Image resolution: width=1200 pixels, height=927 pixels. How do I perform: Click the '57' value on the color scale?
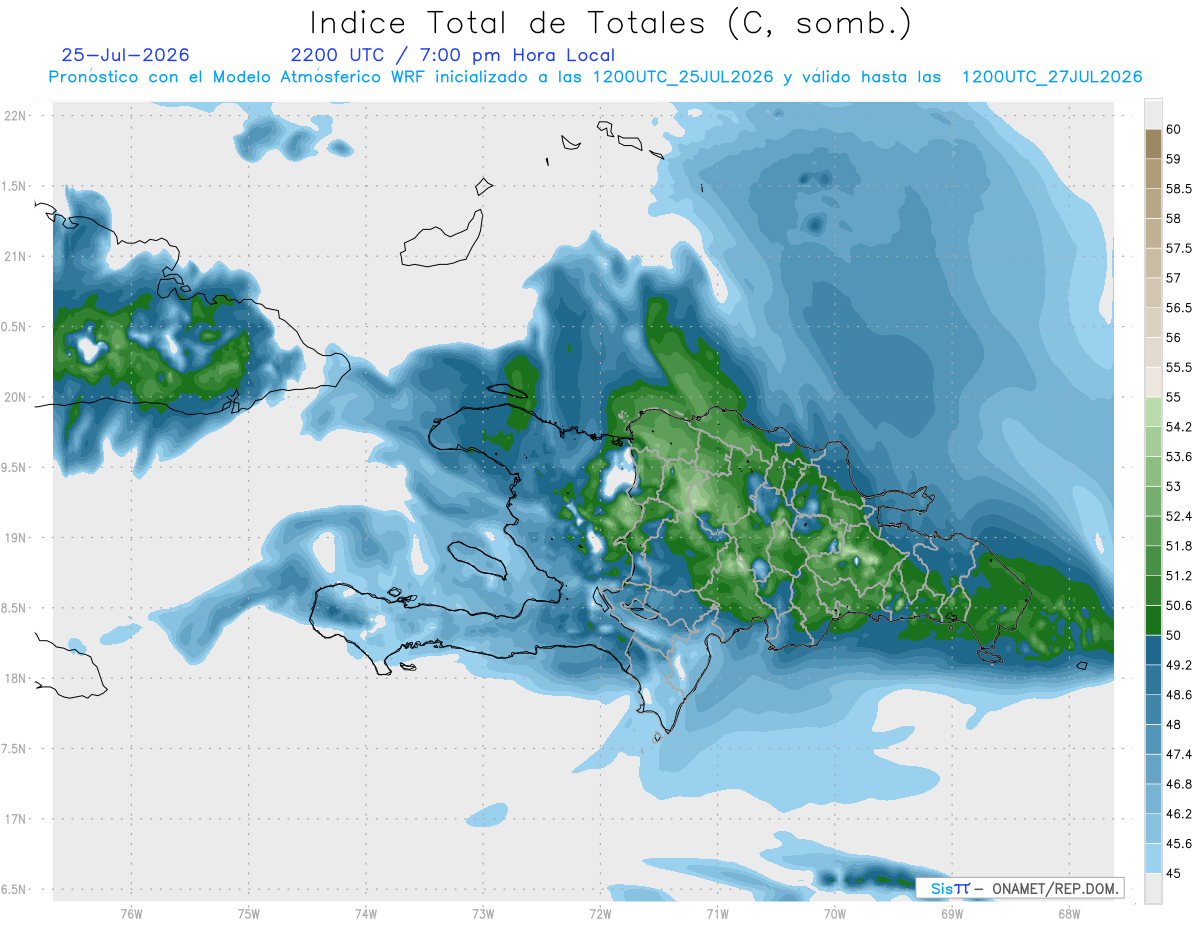(x=1175, y=278)
